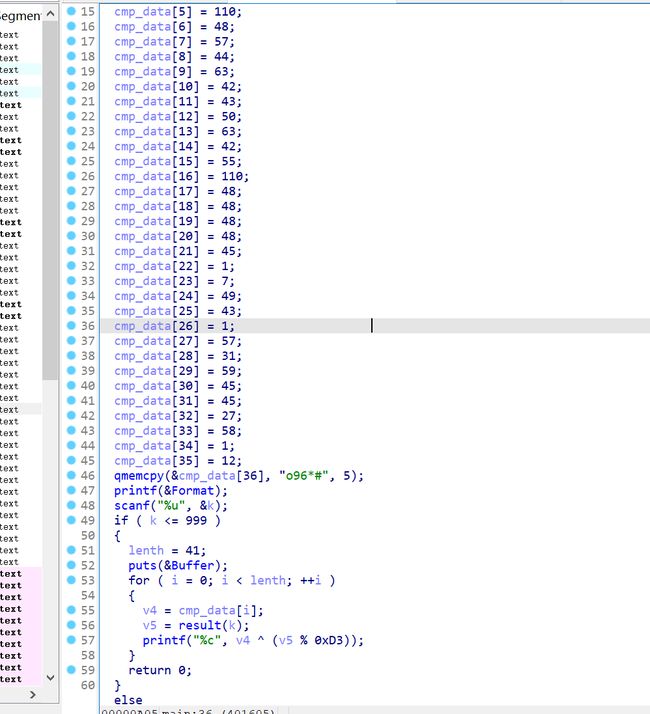Click line number 50
650x714 pixels.
click(88, 536)
